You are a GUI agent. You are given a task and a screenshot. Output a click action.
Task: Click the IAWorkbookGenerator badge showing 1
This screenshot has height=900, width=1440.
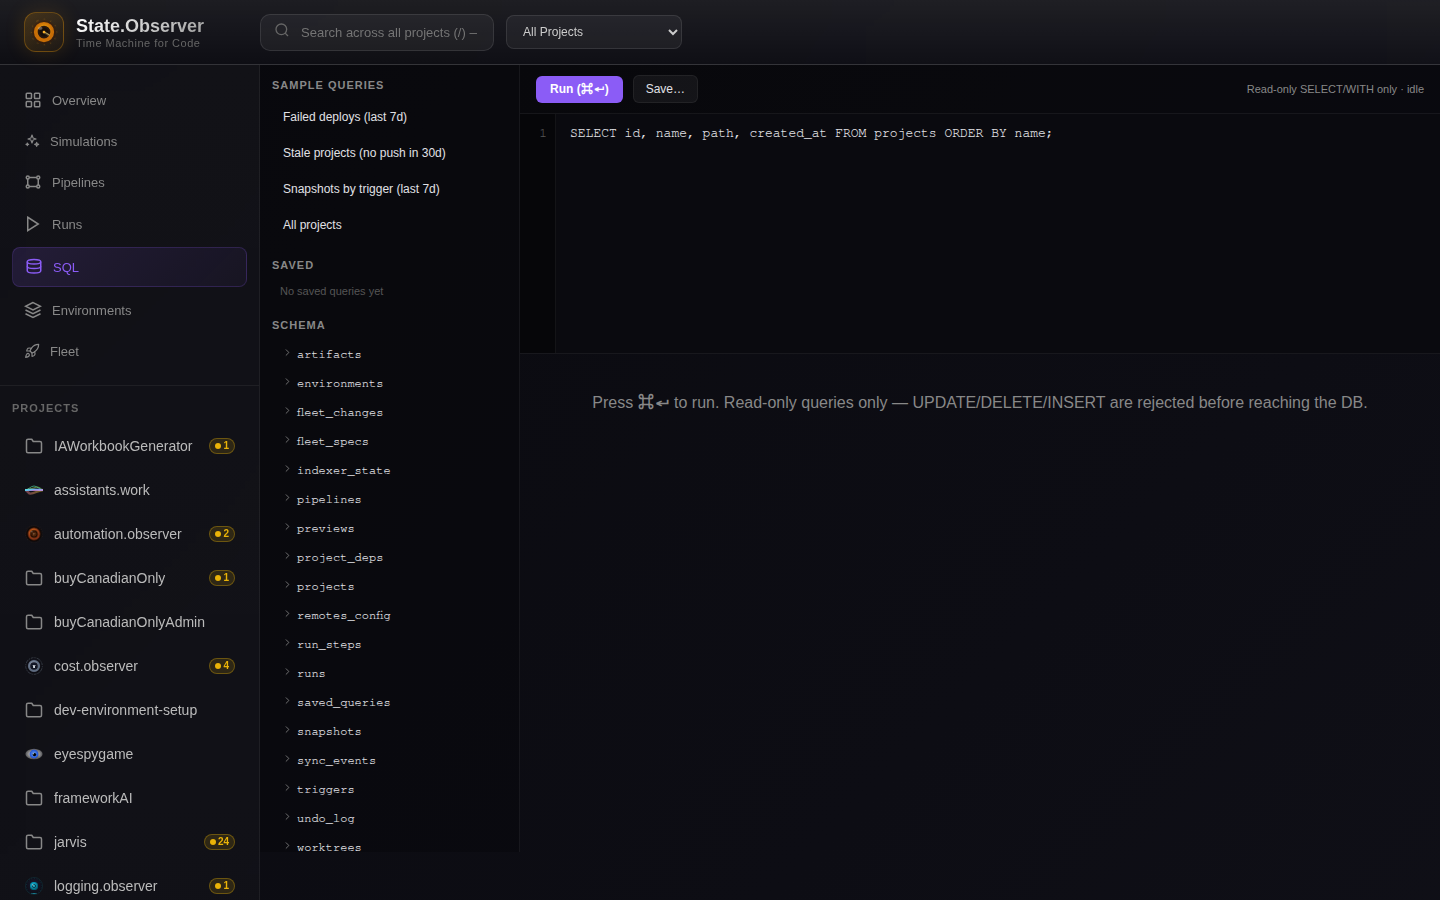click(x=222, y=446)
